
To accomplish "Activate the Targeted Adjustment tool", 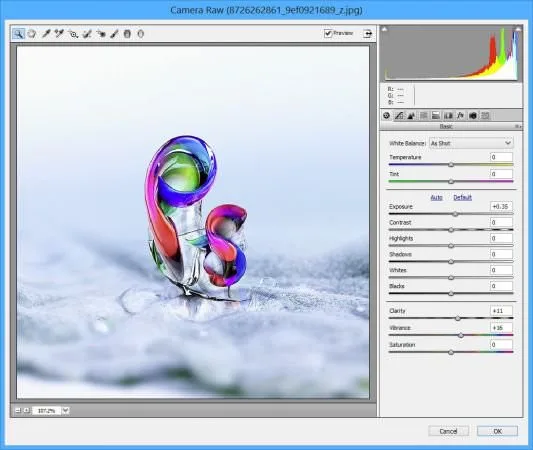I will click(x=73, y=34).
